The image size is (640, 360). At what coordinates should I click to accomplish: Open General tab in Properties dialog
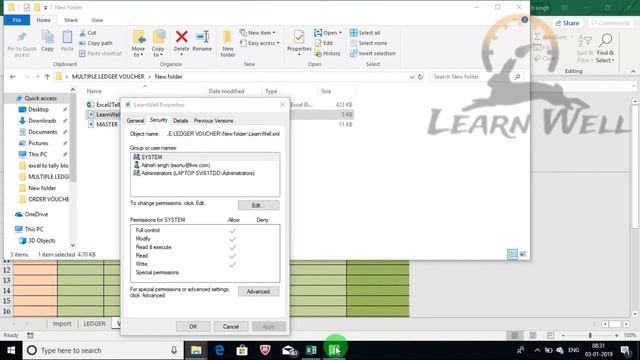coord(135,121)
